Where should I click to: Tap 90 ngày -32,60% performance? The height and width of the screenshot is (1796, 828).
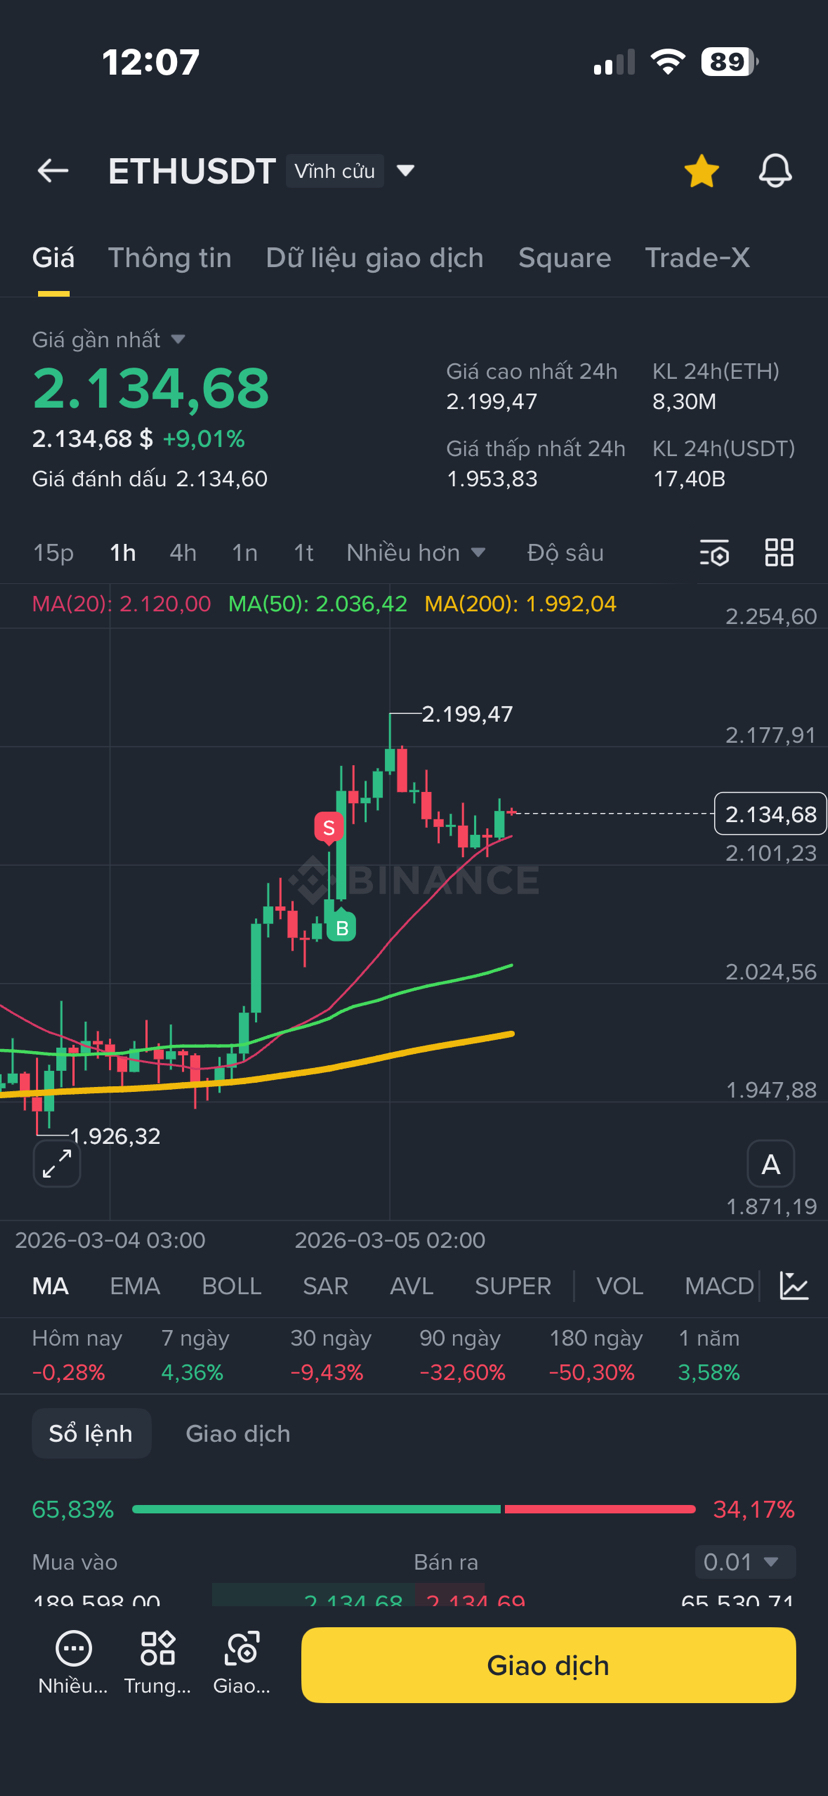click(x=462, y=1355)
